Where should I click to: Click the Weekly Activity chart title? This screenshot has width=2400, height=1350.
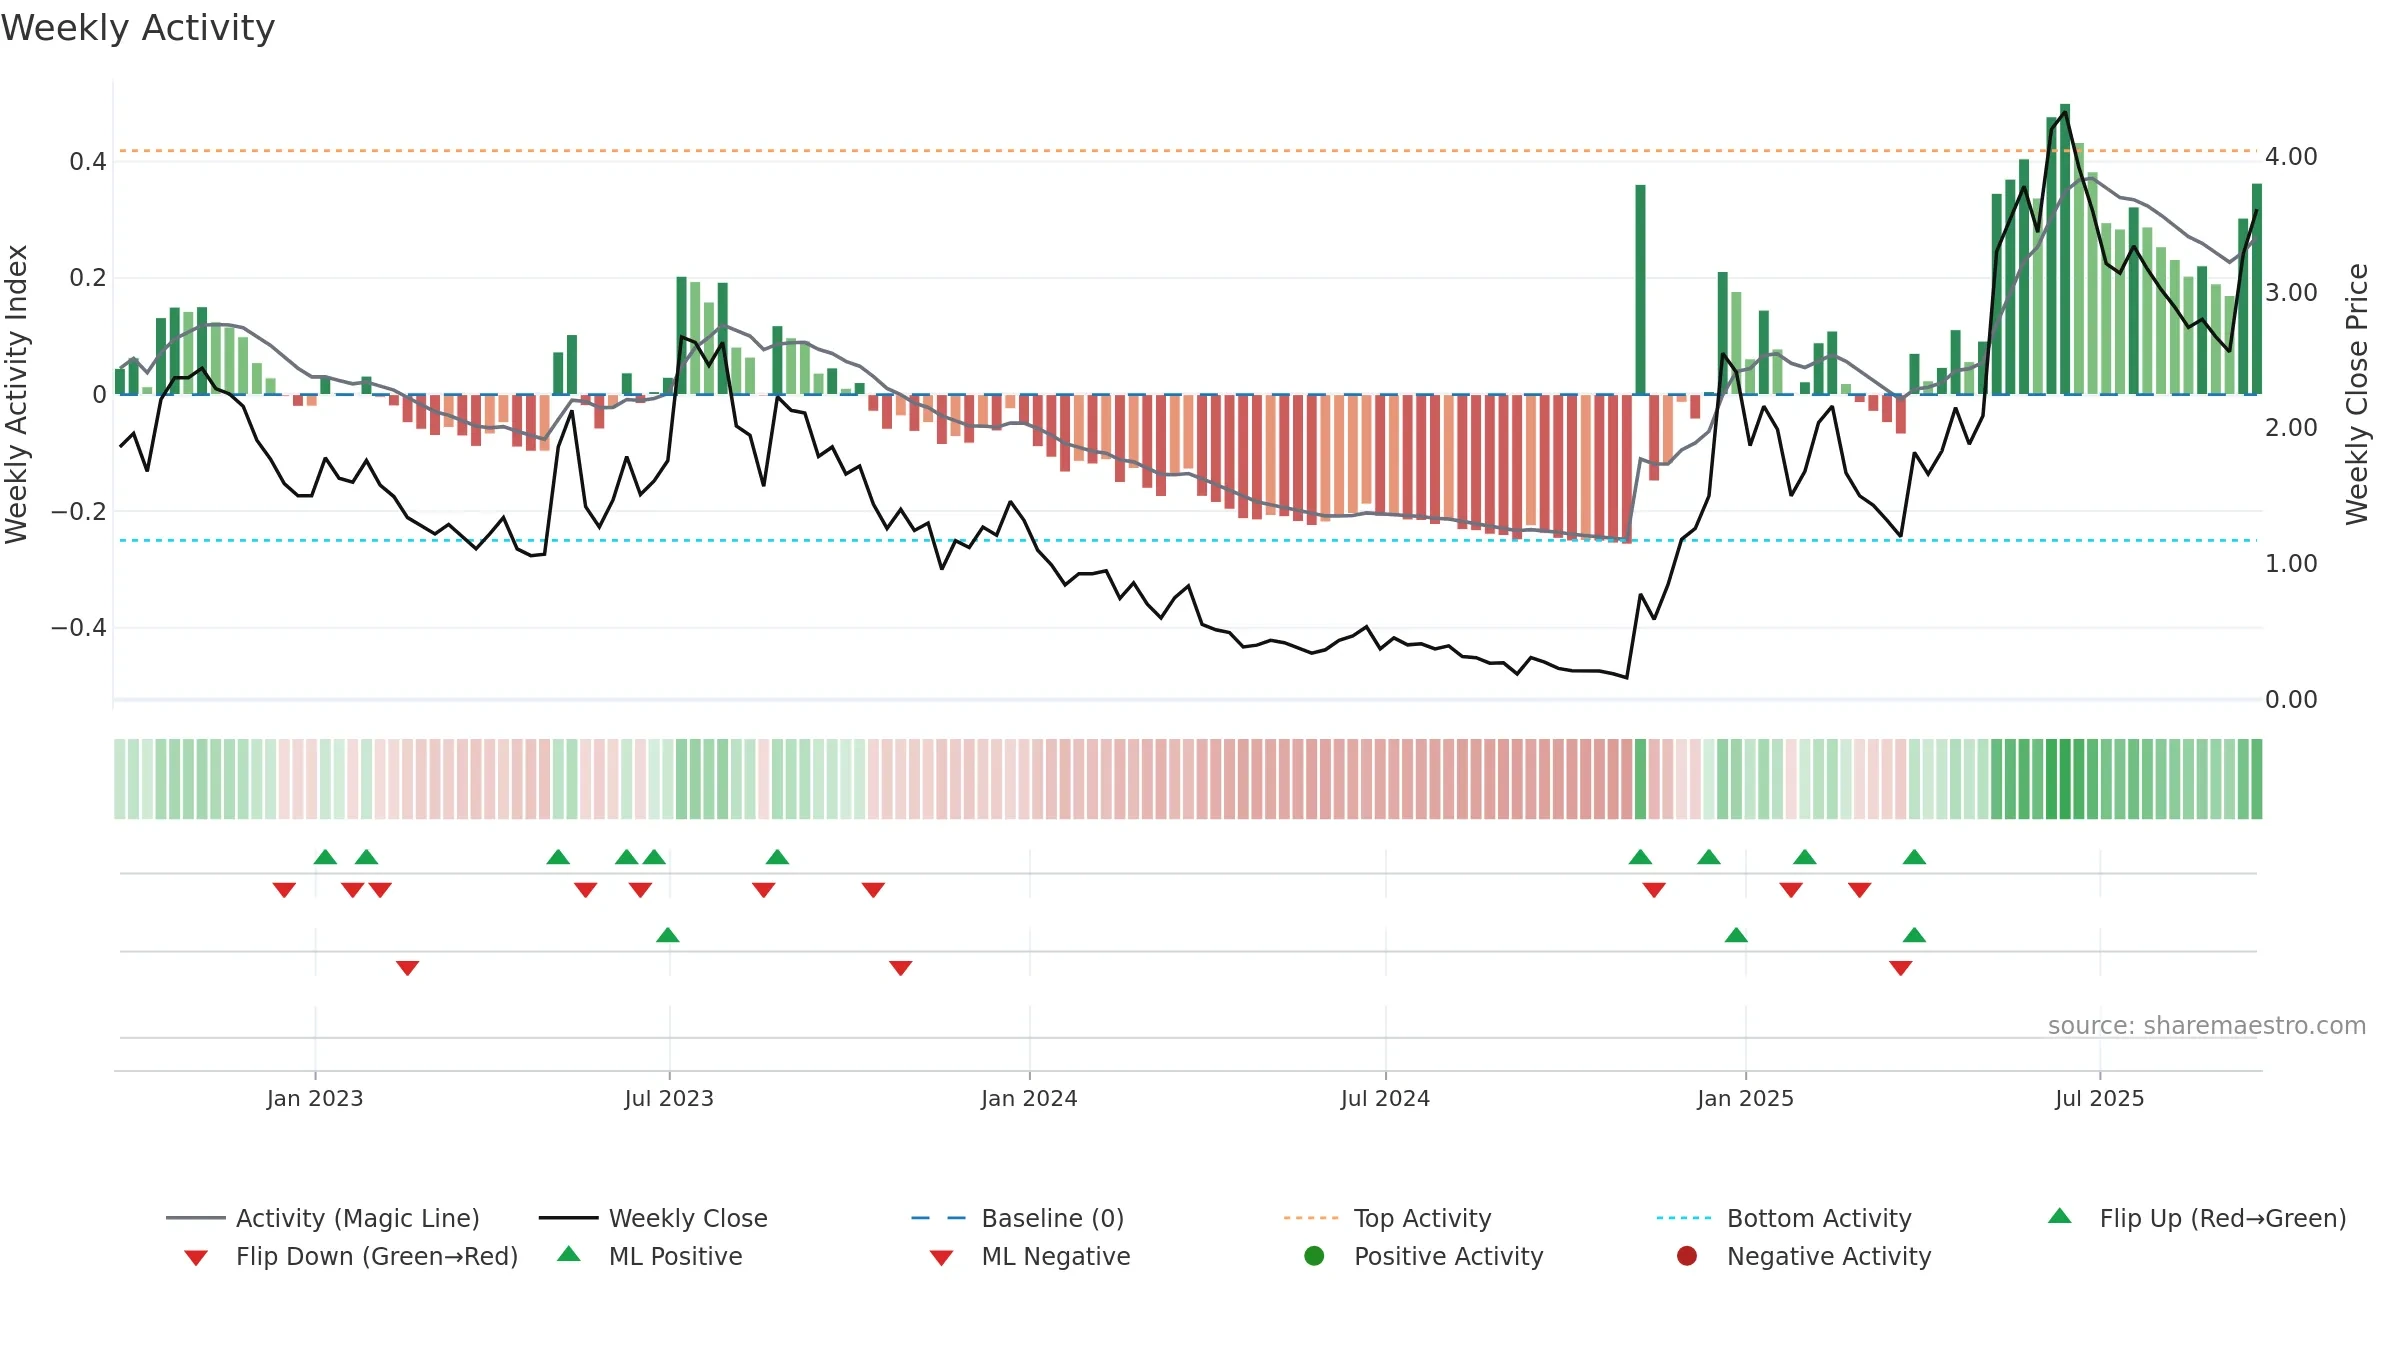click(x=138, y=28)
